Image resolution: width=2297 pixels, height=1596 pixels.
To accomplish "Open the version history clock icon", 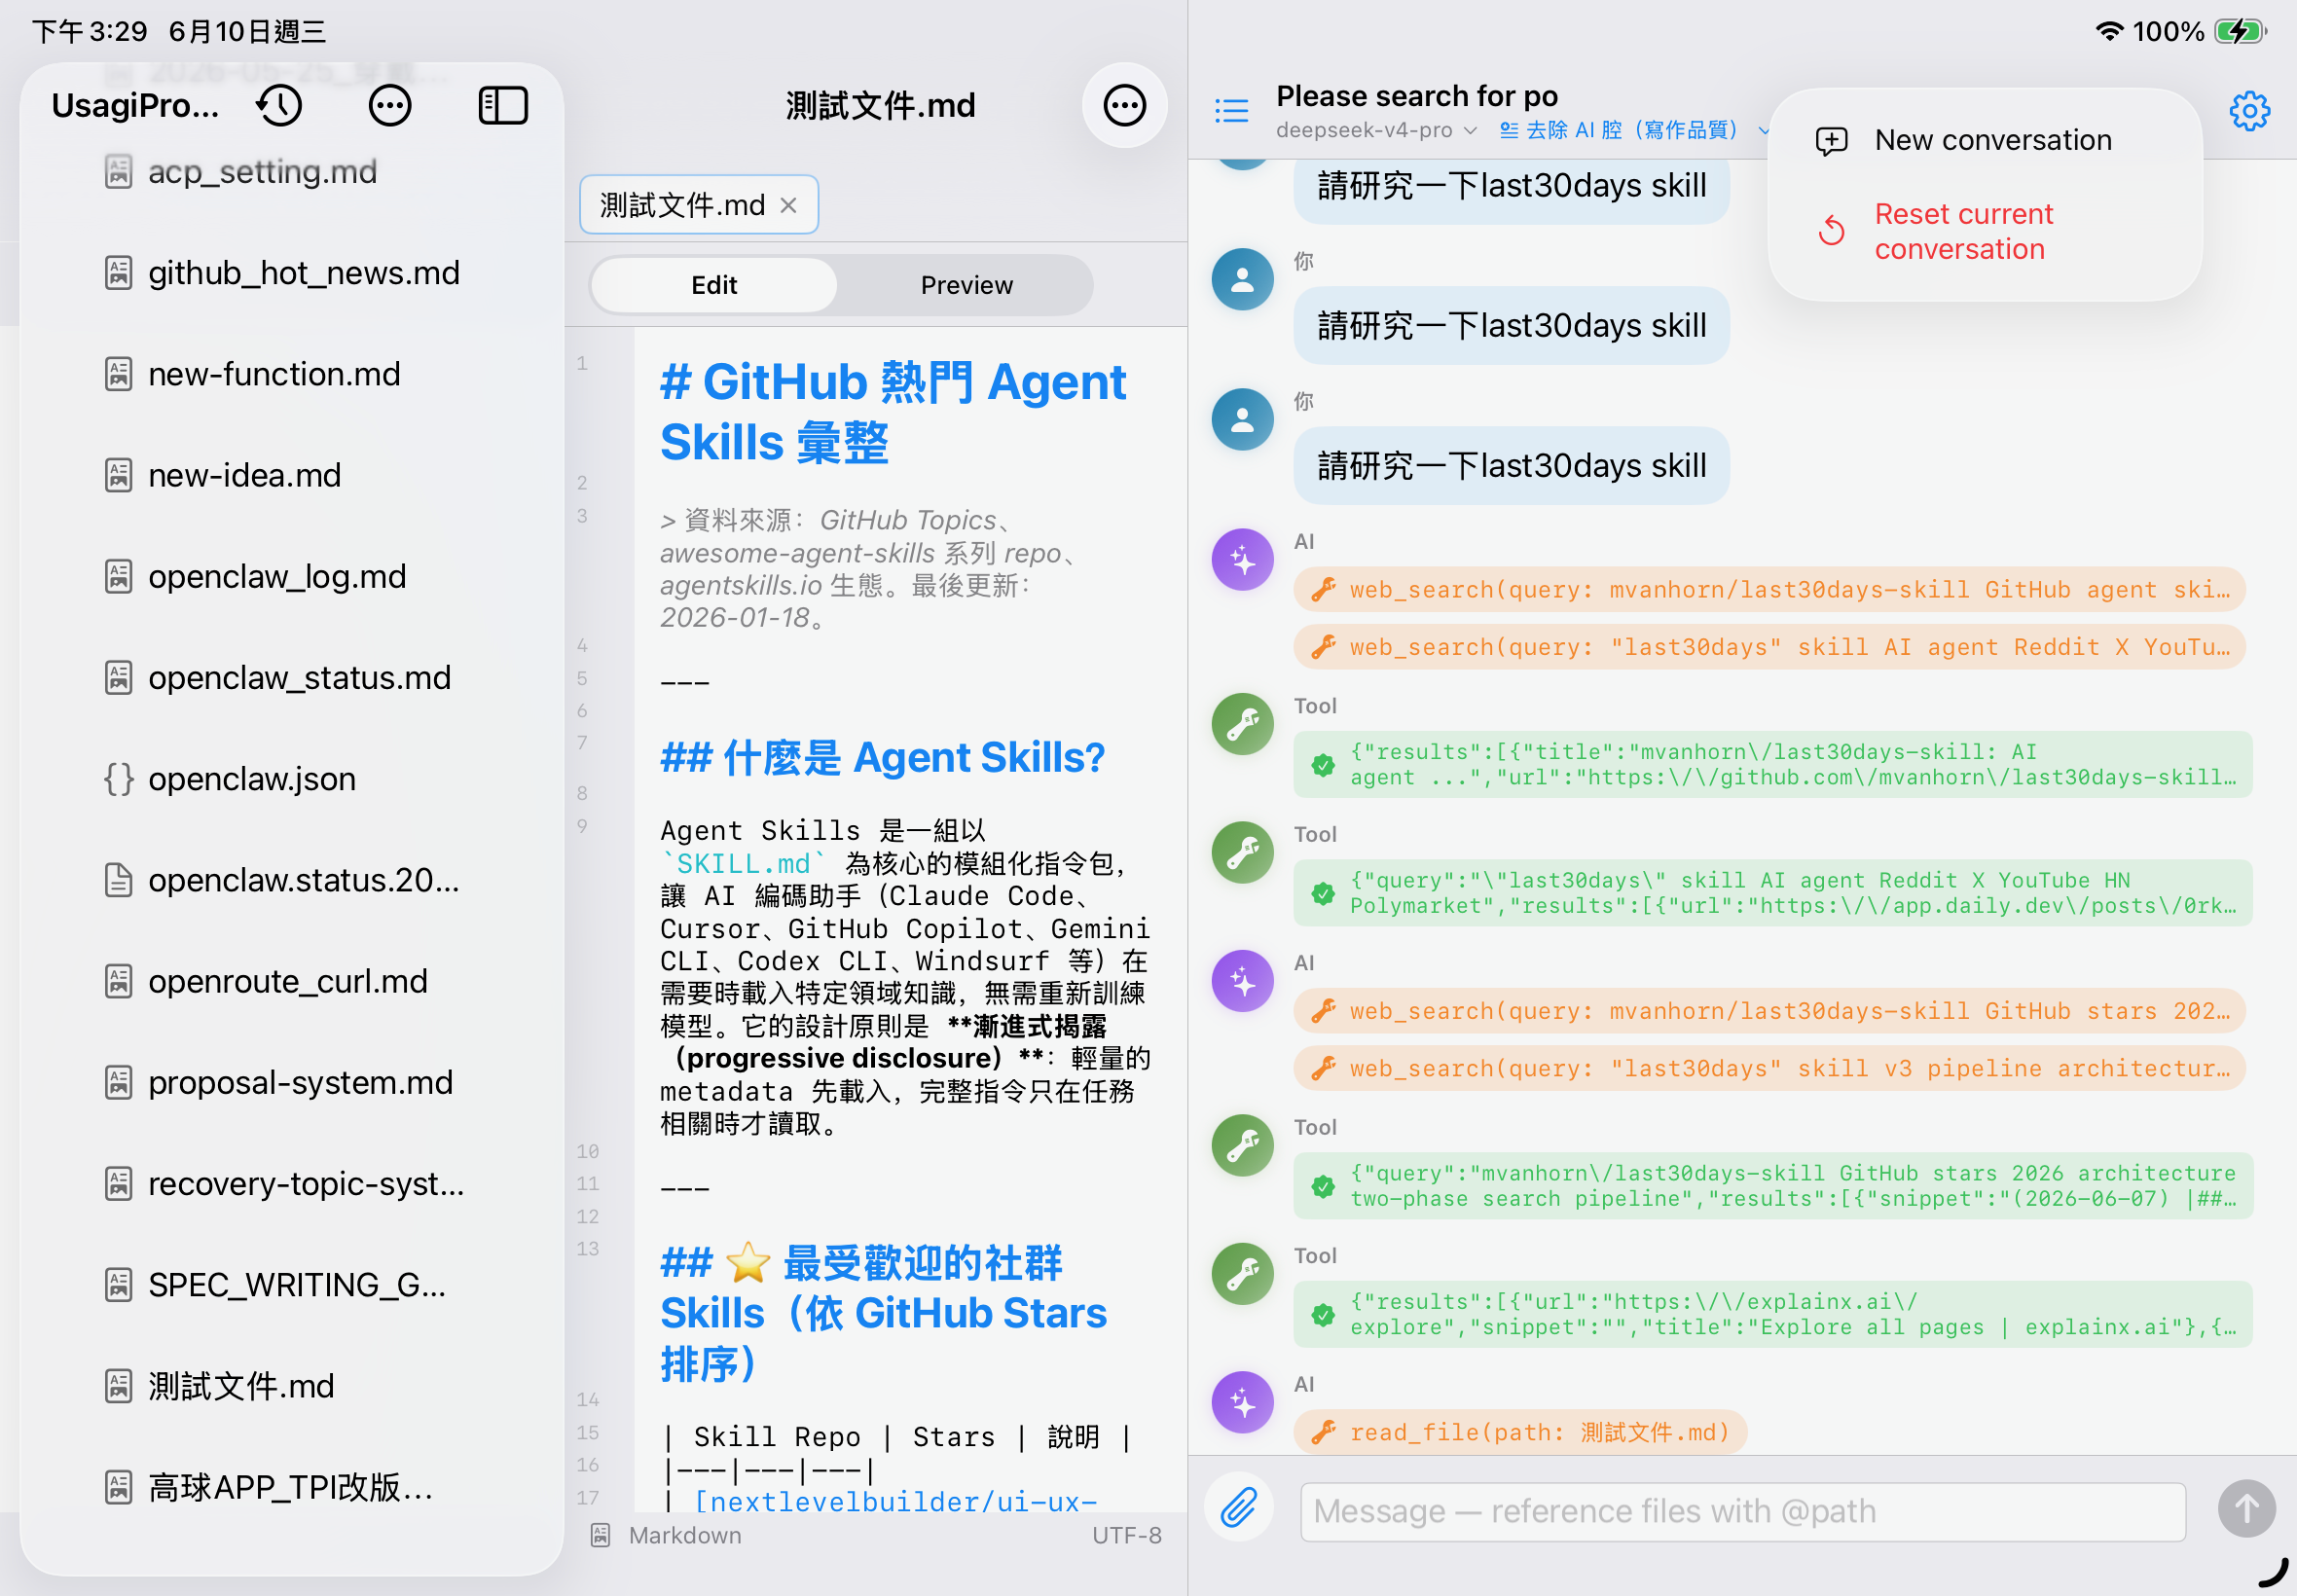I will pyautogui.click(x=280, y=106).
